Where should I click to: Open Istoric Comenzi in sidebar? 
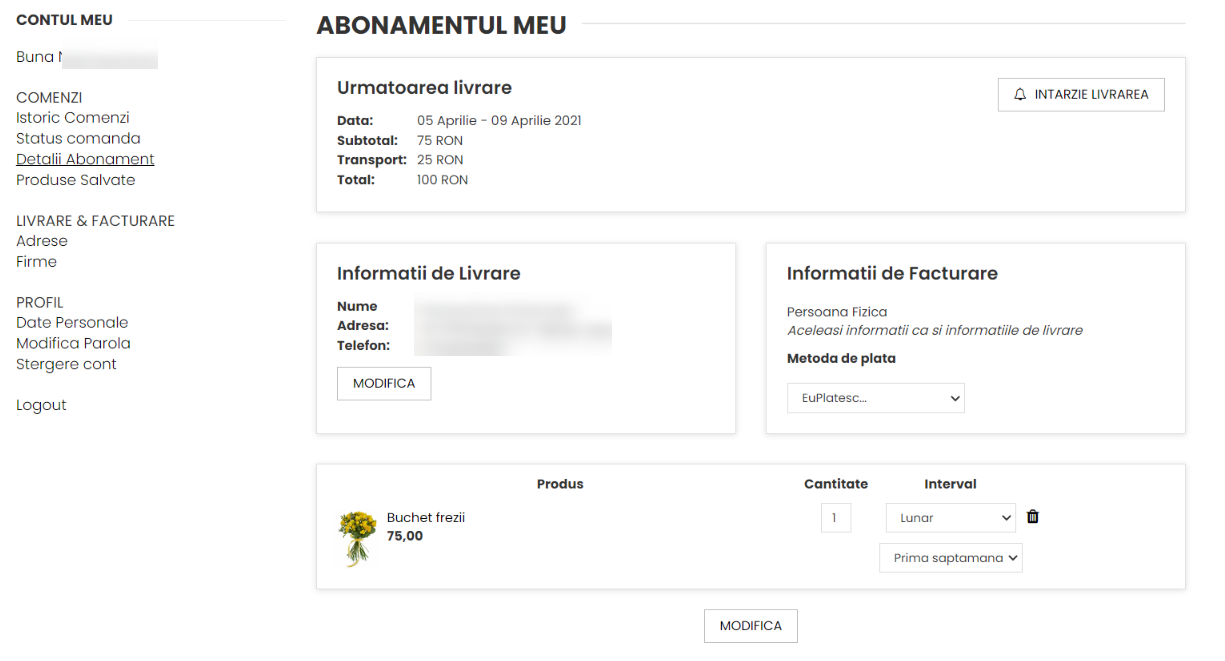pyautogui.click(x=73, y=118)
